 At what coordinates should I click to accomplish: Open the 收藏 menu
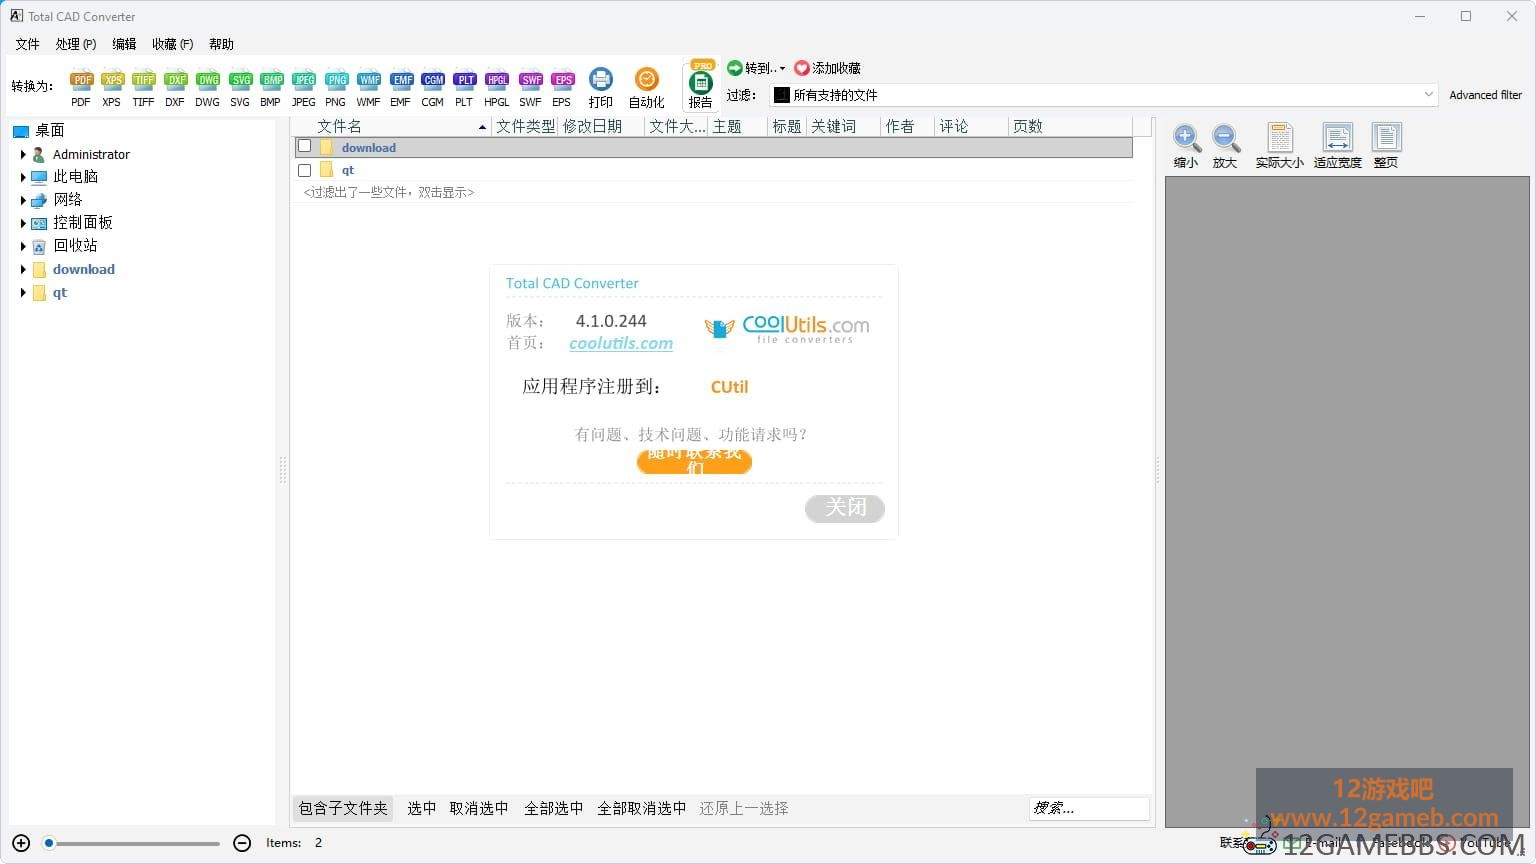[x=172, y=44]
